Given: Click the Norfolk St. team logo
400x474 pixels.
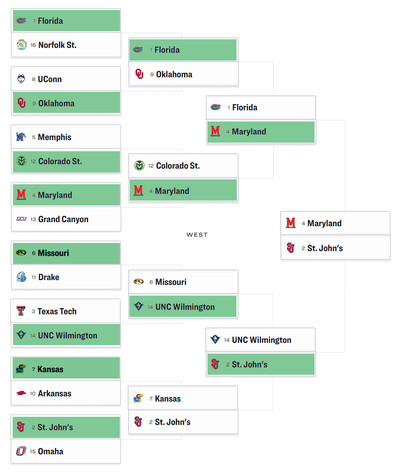Looking at the screenshot, I should tap(22, 45).
